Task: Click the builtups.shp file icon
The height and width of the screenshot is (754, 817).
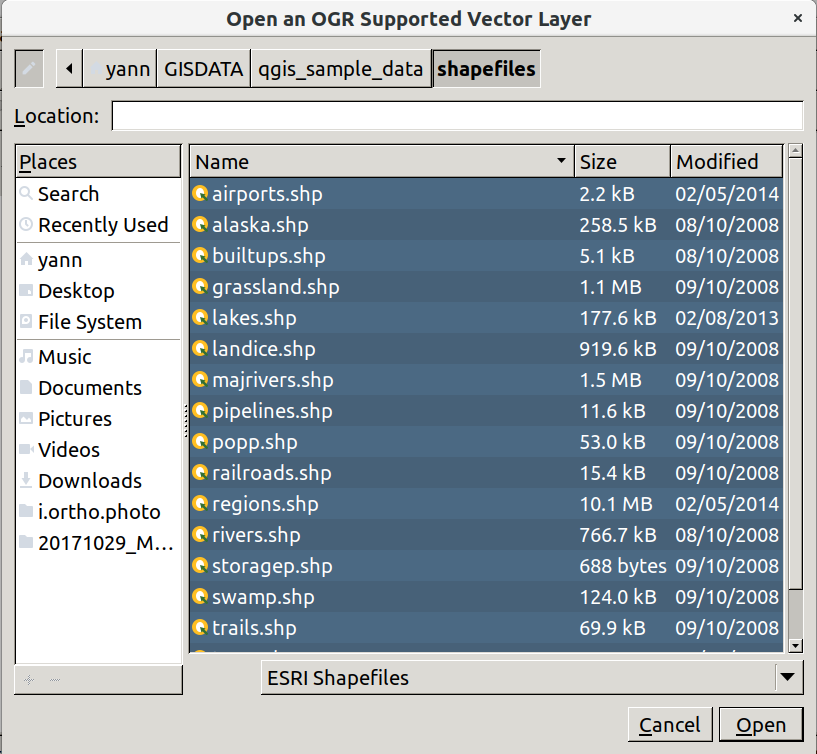Action: [200, 256]
